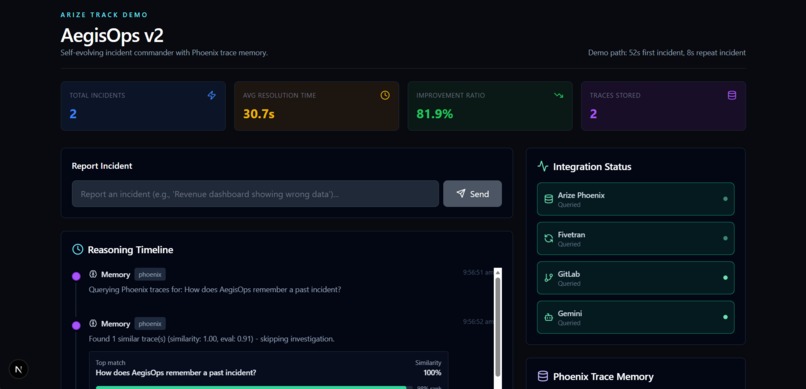Click the clock icon in Avg Resolution Time

click(385, 95)
